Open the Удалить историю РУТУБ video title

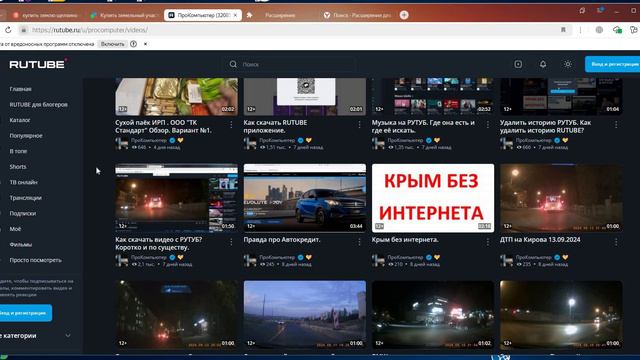[x=545, y=127]
